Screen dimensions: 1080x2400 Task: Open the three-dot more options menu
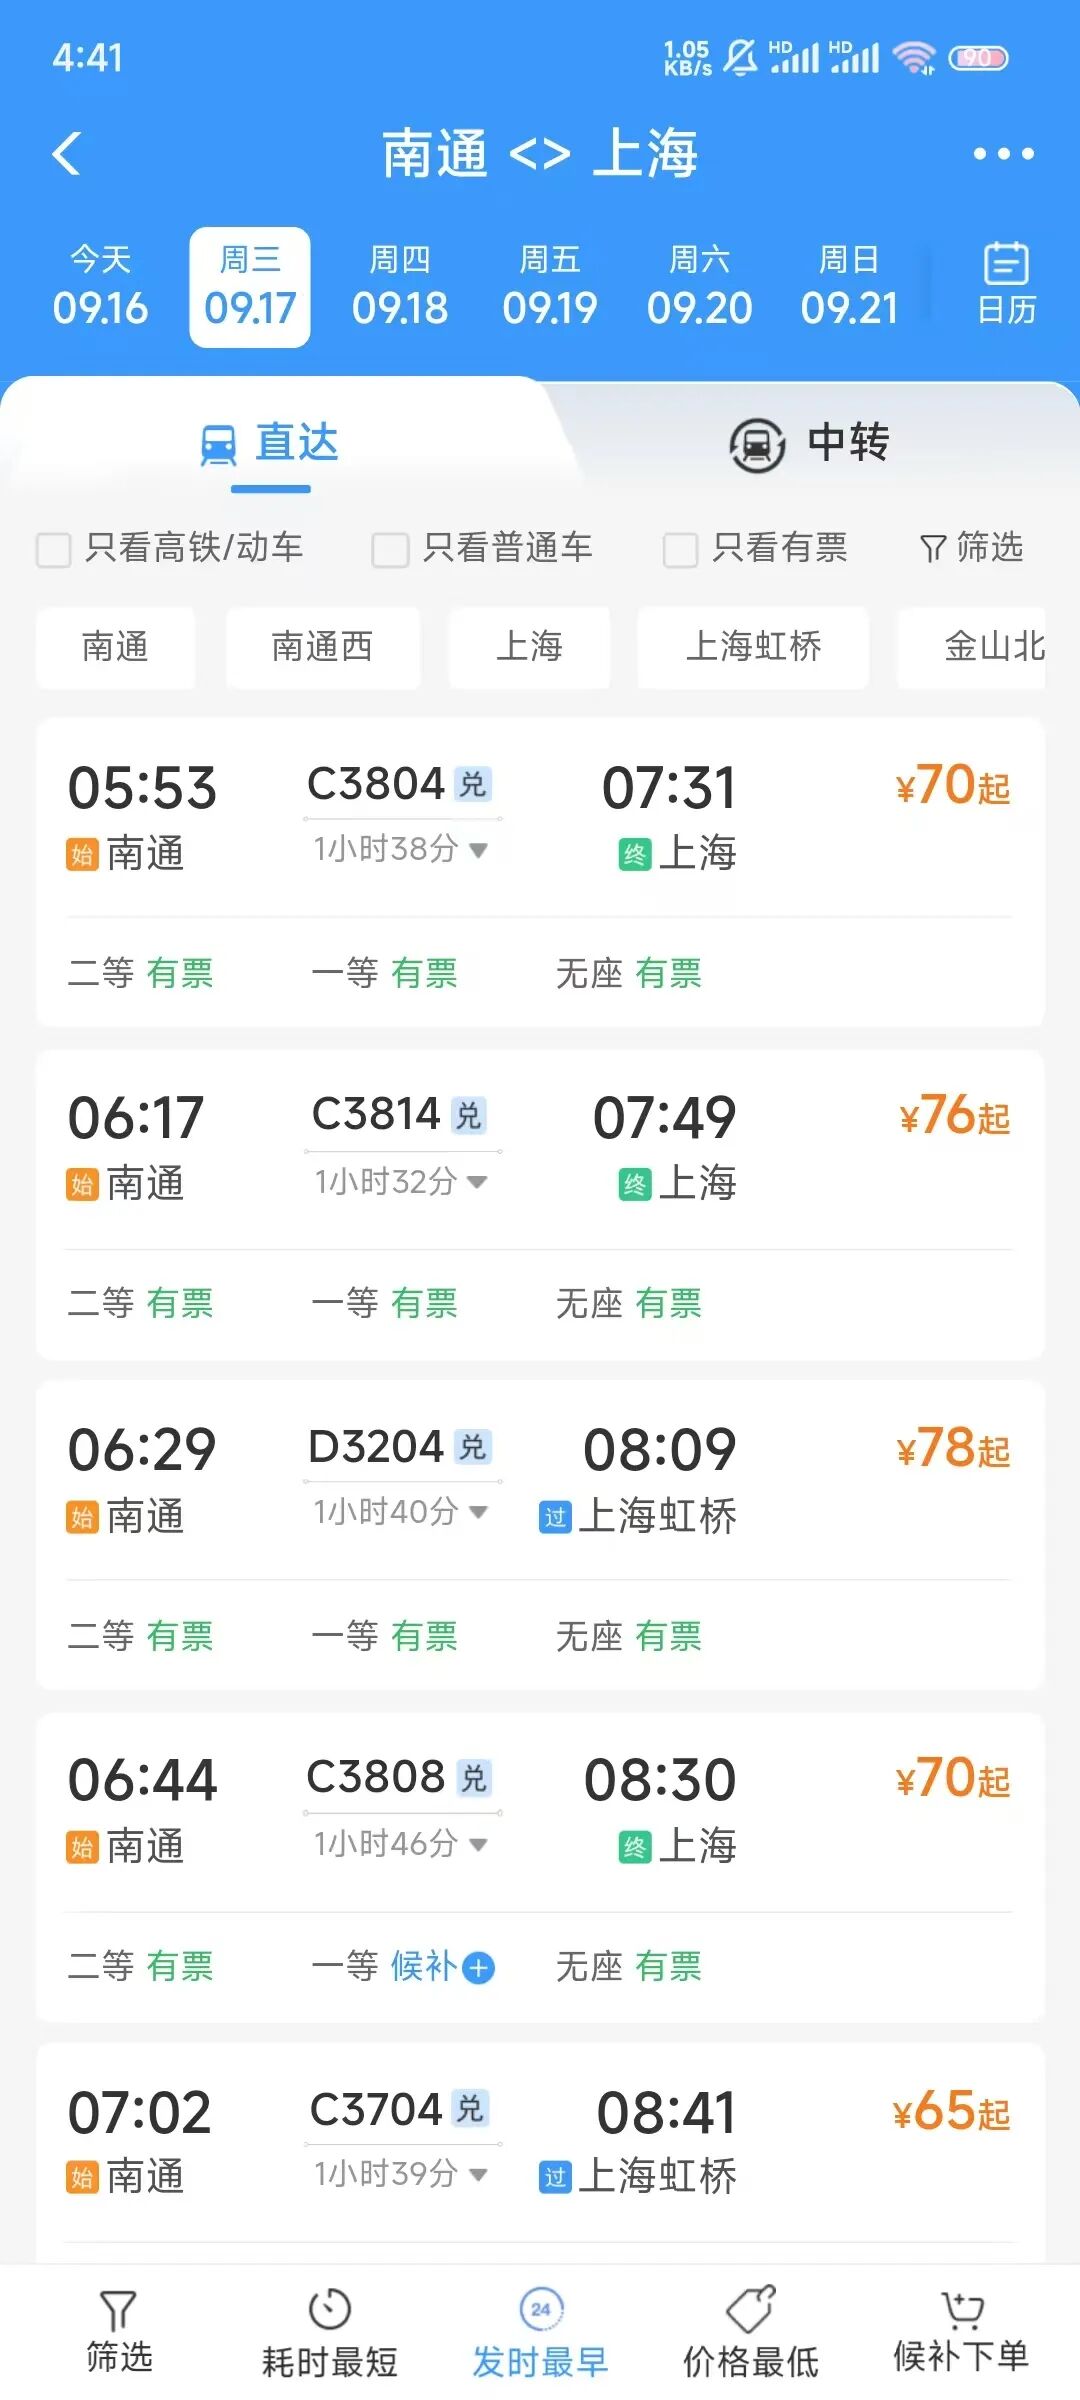coord(1003,154)
